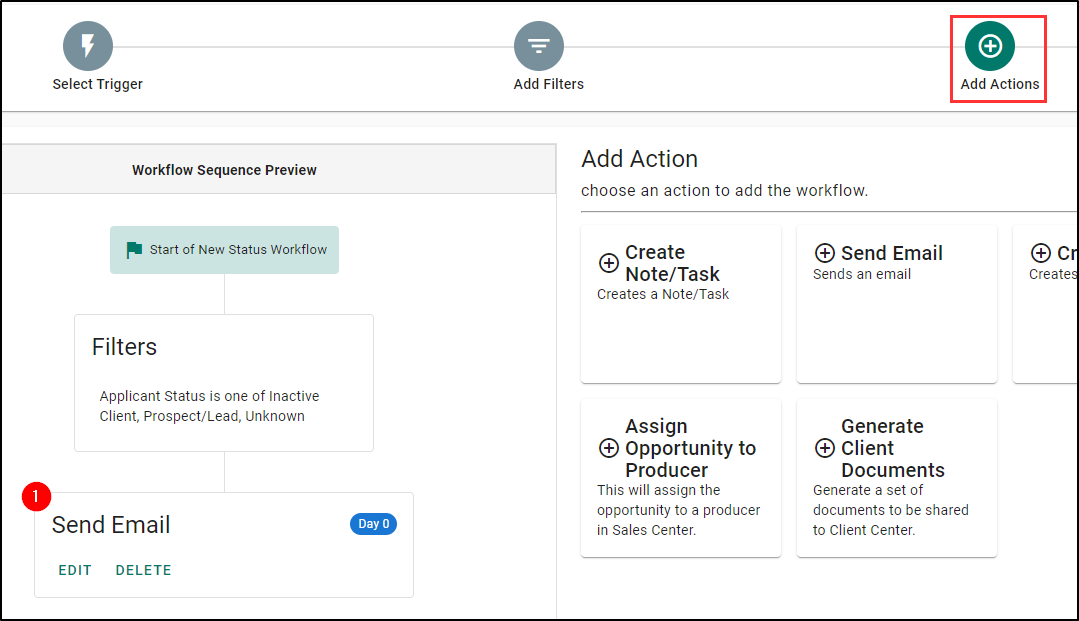Click the Add Actions plus circle icon

click(x=989, y=46)
